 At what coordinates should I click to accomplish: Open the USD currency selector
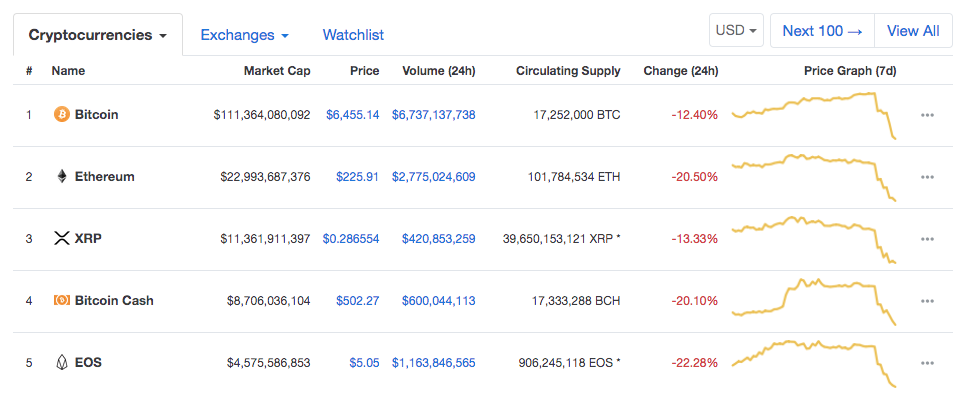coord(736,31)
